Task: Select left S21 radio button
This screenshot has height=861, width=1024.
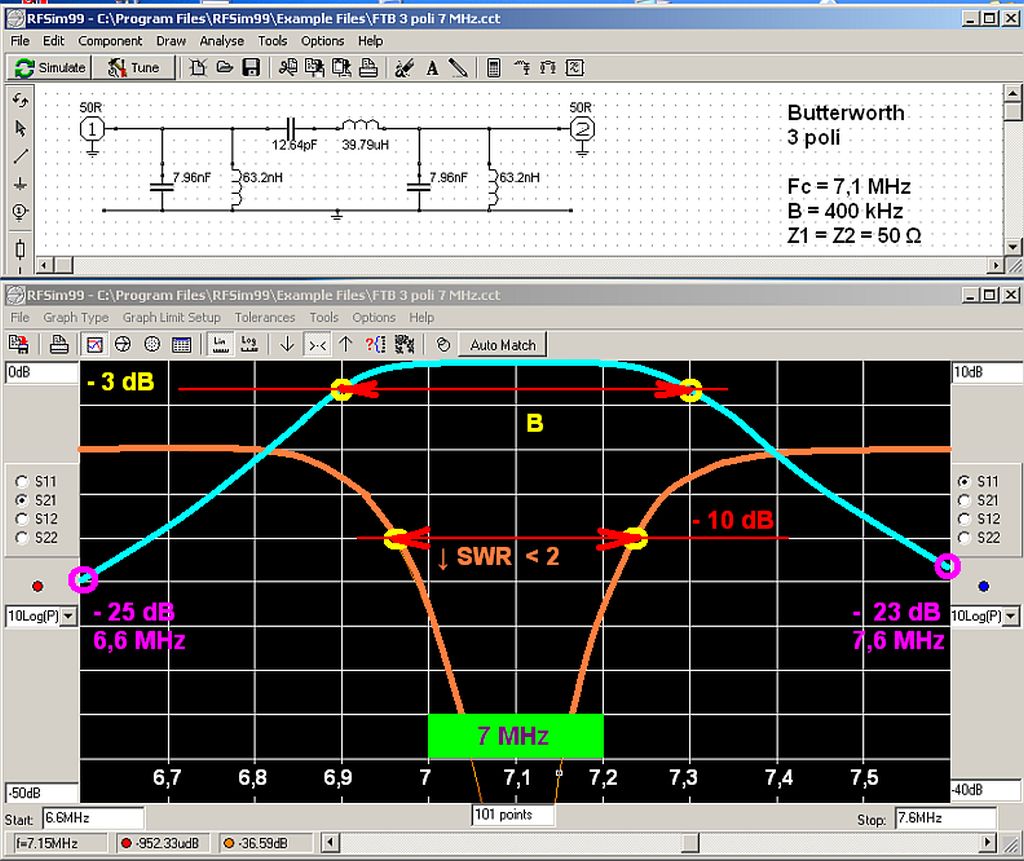Action: pos(22,500)
